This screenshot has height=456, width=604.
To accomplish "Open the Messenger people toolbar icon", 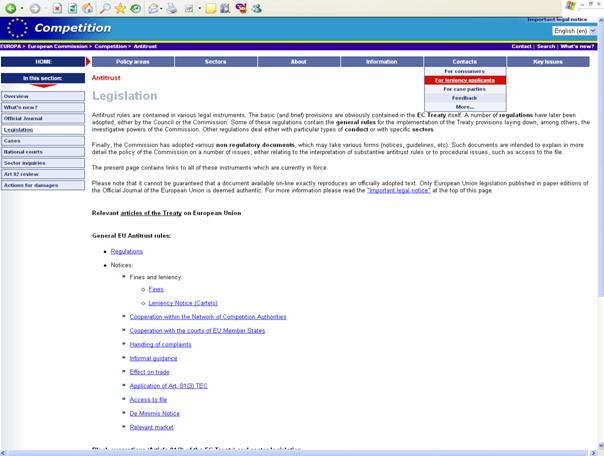I will click(x=257, y=8).
